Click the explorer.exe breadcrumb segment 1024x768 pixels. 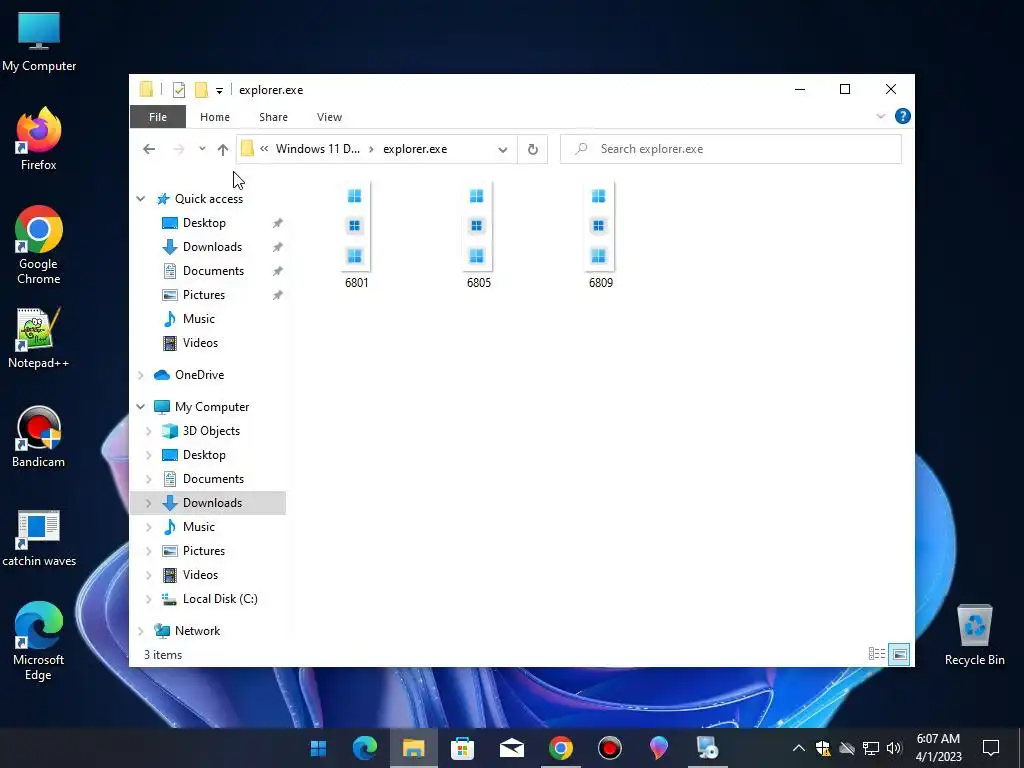point(415,149)
